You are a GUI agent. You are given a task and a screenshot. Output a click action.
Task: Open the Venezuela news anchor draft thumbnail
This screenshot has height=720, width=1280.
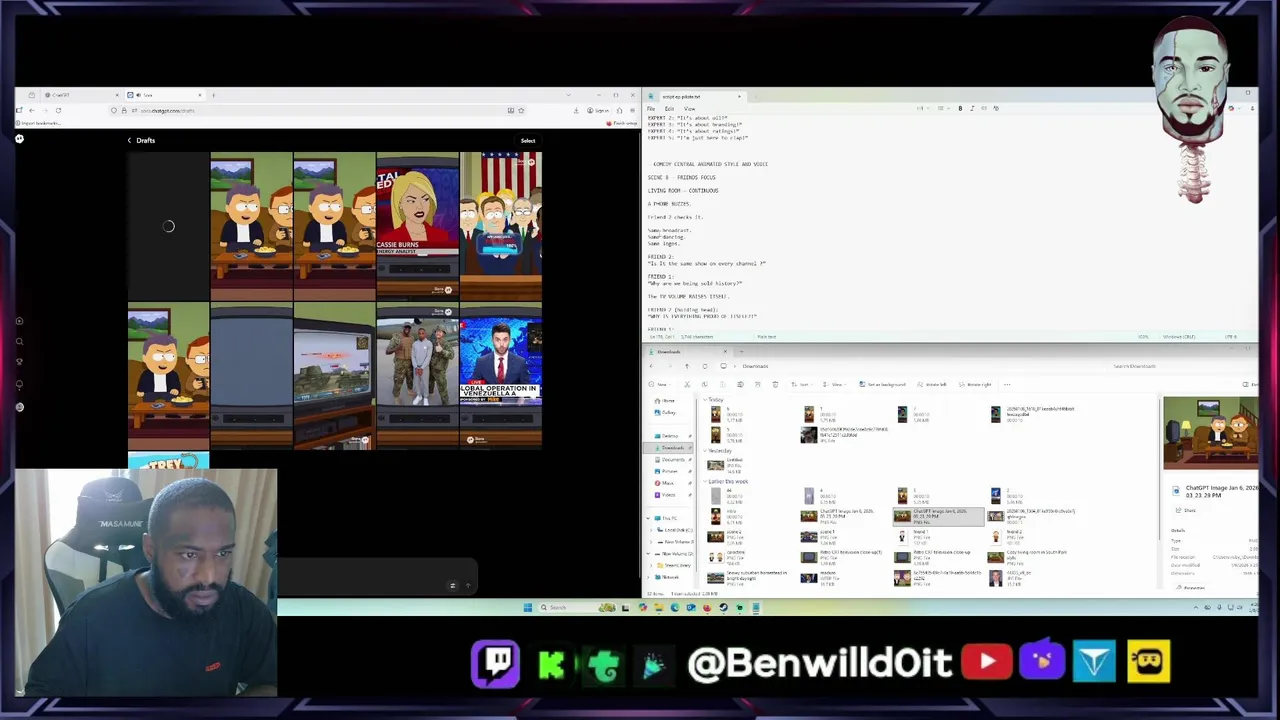501,376
